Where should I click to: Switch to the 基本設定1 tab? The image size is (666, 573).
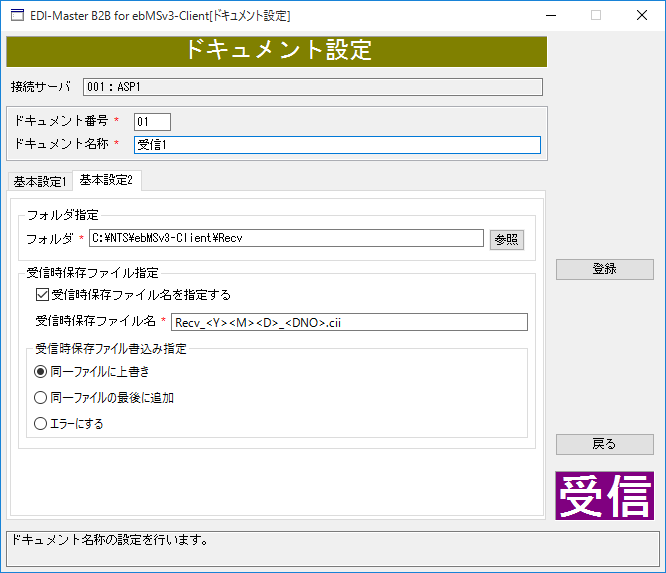[40, 181]
